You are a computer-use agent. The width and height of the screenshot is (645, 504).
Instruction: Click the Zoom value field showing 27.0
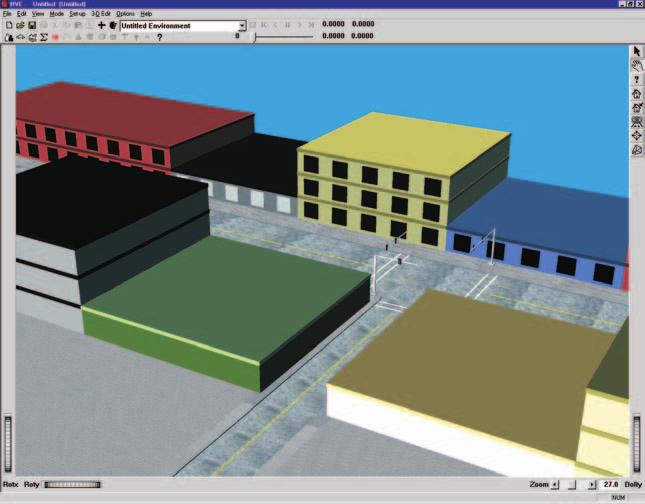click(x=610, y=485)
